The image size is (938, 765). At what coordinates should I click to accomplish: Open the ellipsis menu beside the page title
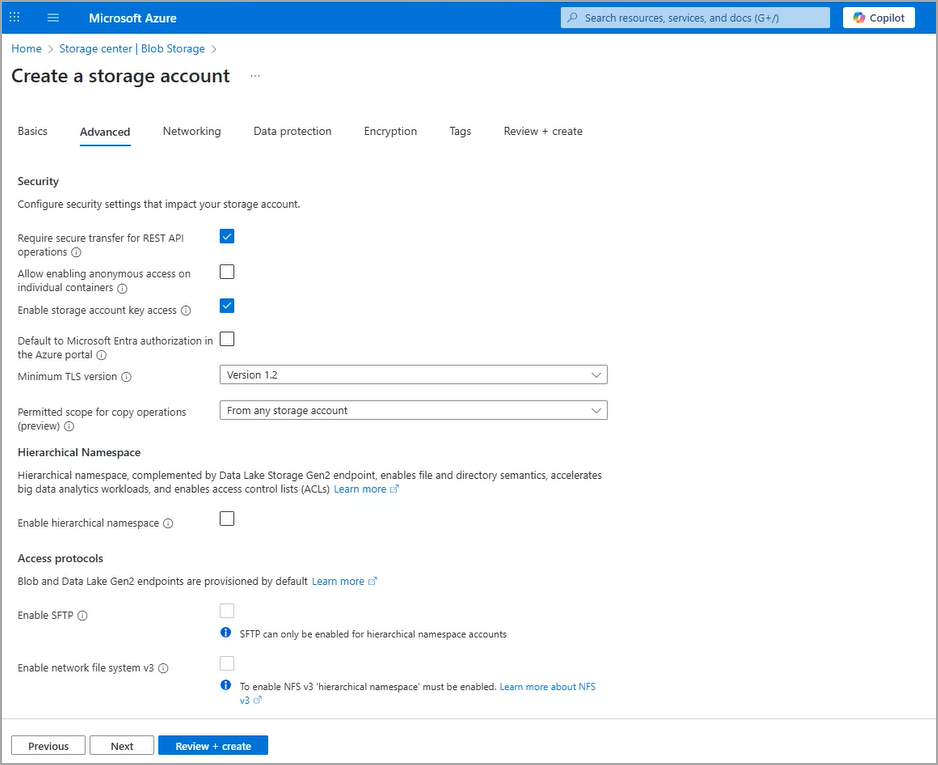point(255,76)
